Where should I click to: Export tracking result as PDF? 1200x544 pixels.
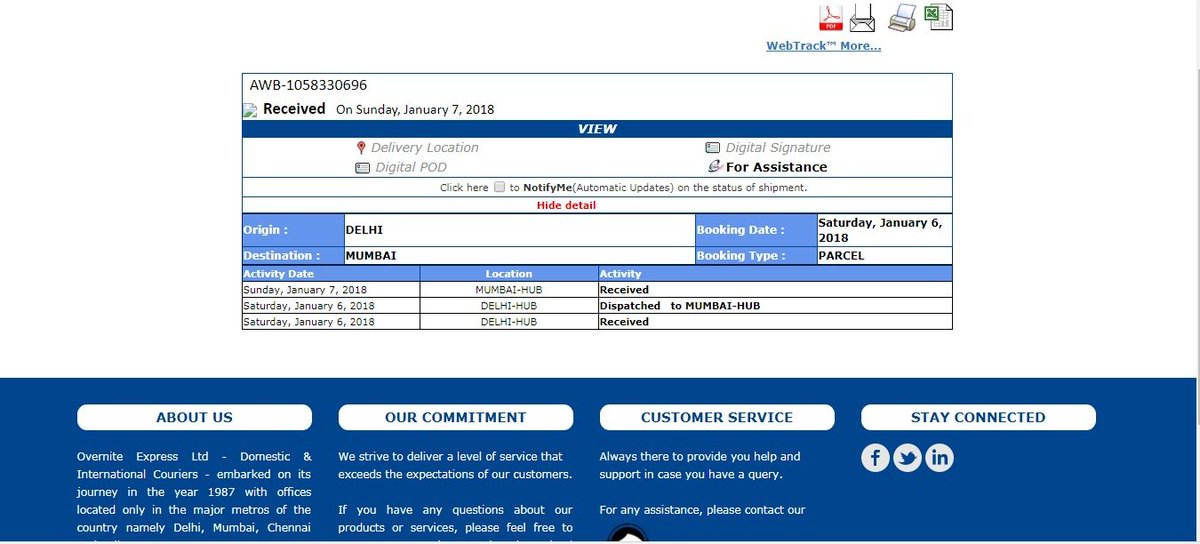[x=833, y=18]
